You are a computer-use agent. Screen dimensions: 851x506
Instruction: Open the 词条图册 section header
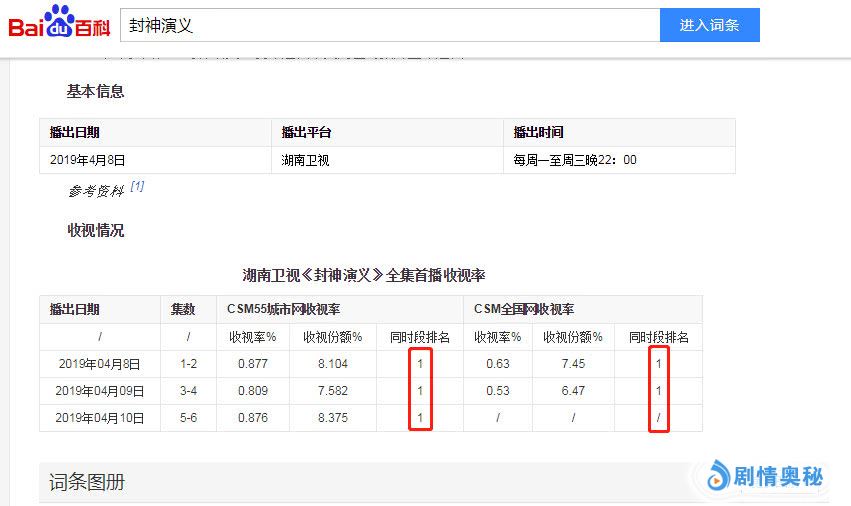88,483
